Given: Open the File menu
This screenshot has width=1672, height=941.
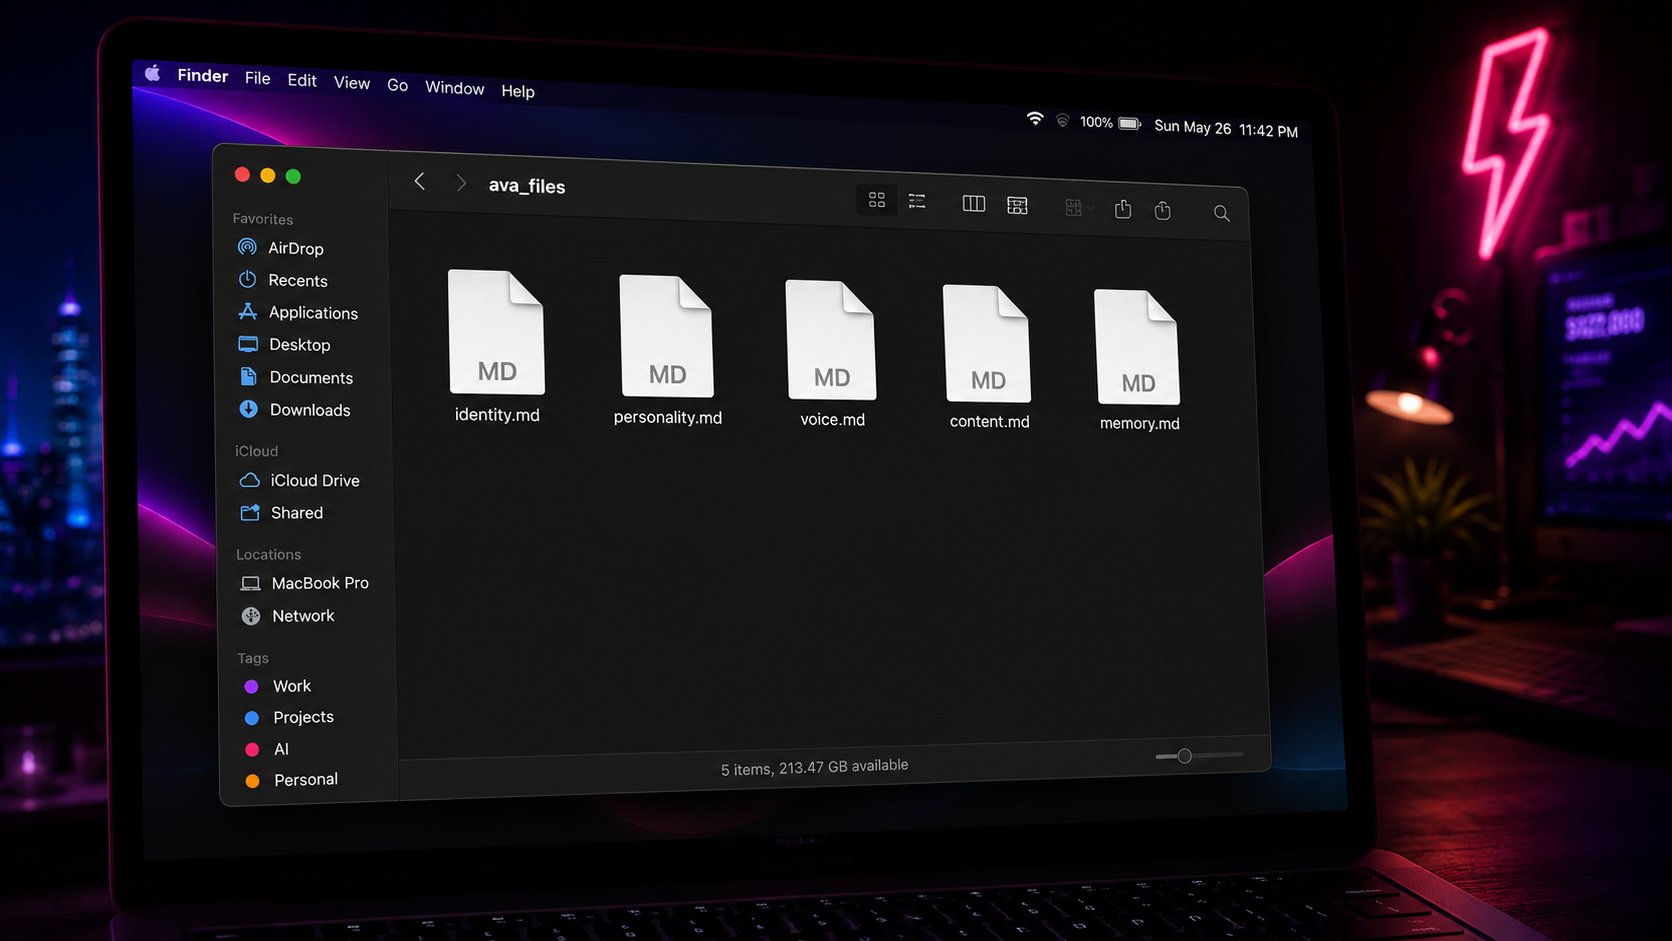Looking at the screenshot, I should [x=258, y=78].
